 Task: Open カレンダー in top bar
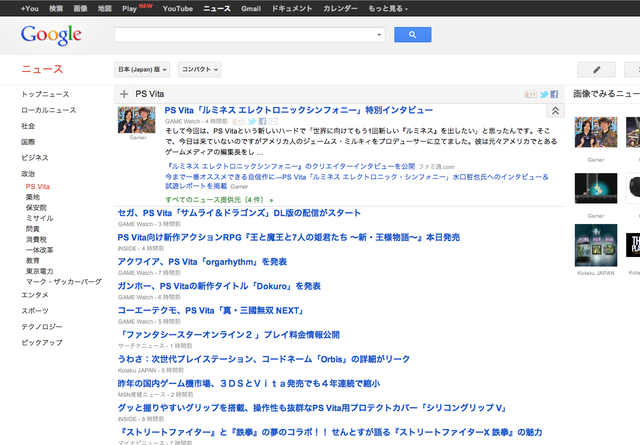[x=340, y=8]
